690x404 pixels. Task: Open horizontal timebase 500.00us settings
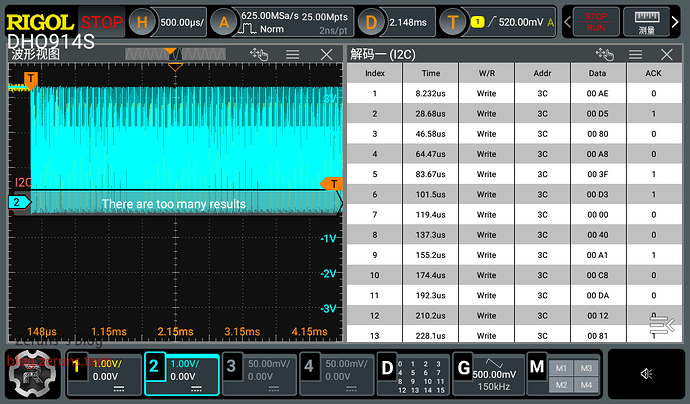click(x=167, y=21)
